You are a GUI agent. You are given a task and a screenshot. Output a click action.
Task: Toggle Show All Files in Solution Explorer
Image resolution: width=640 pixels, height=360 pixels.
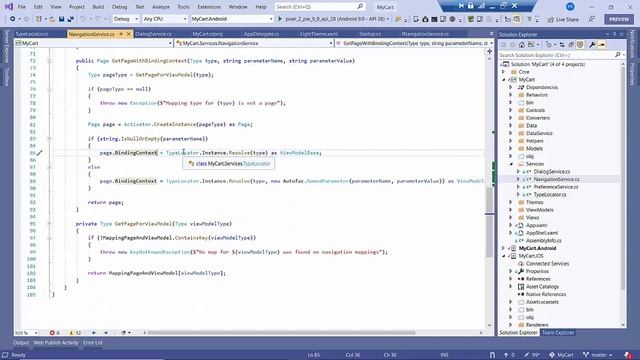coord(580,45)
